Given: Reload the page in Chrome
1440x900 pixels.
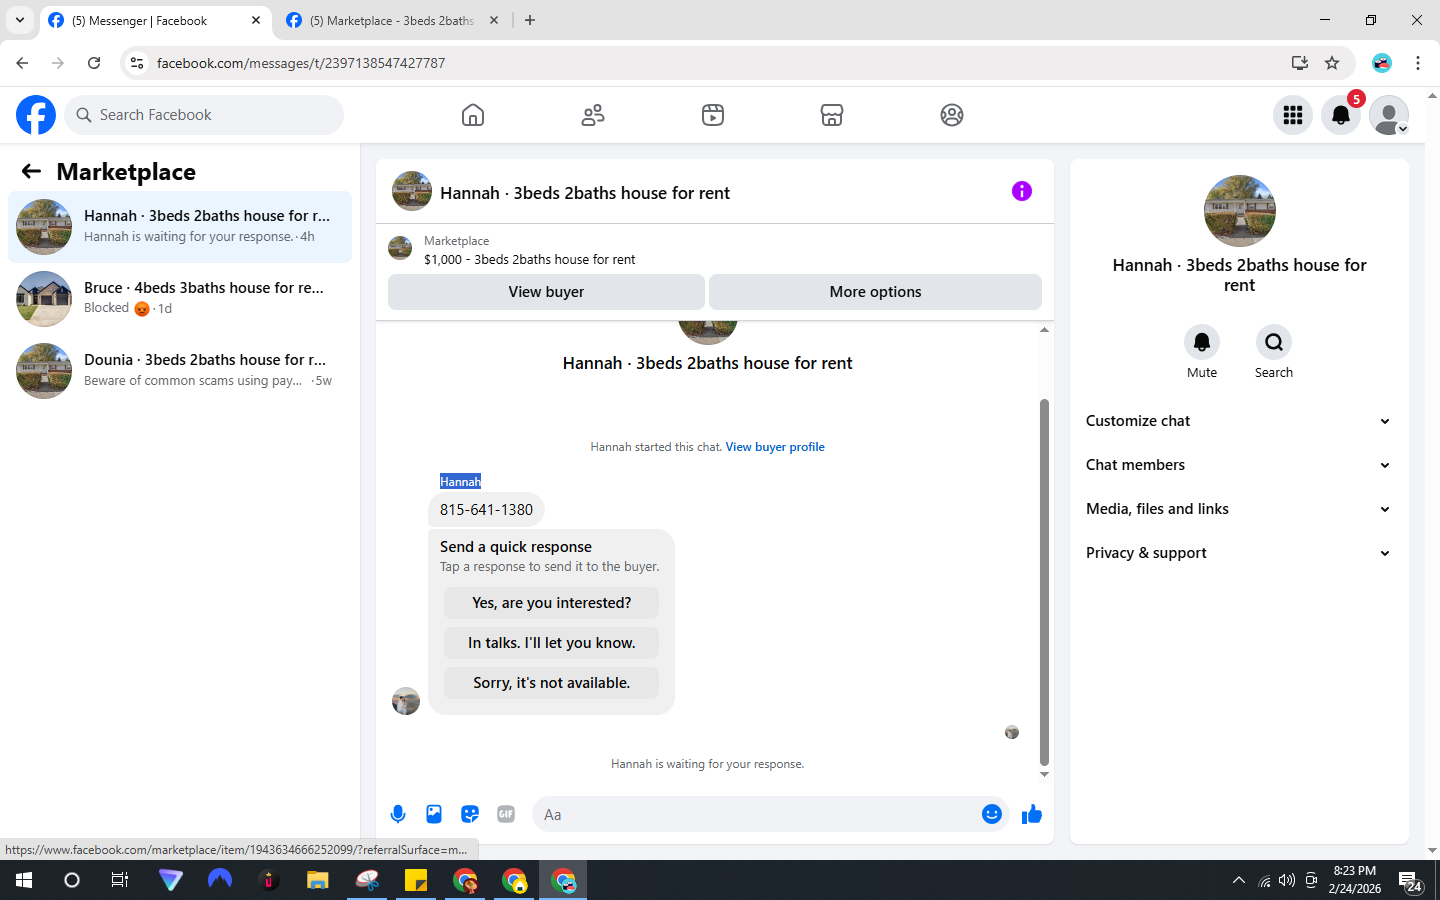Looking at the screenshot, I should tap(94, 63).
